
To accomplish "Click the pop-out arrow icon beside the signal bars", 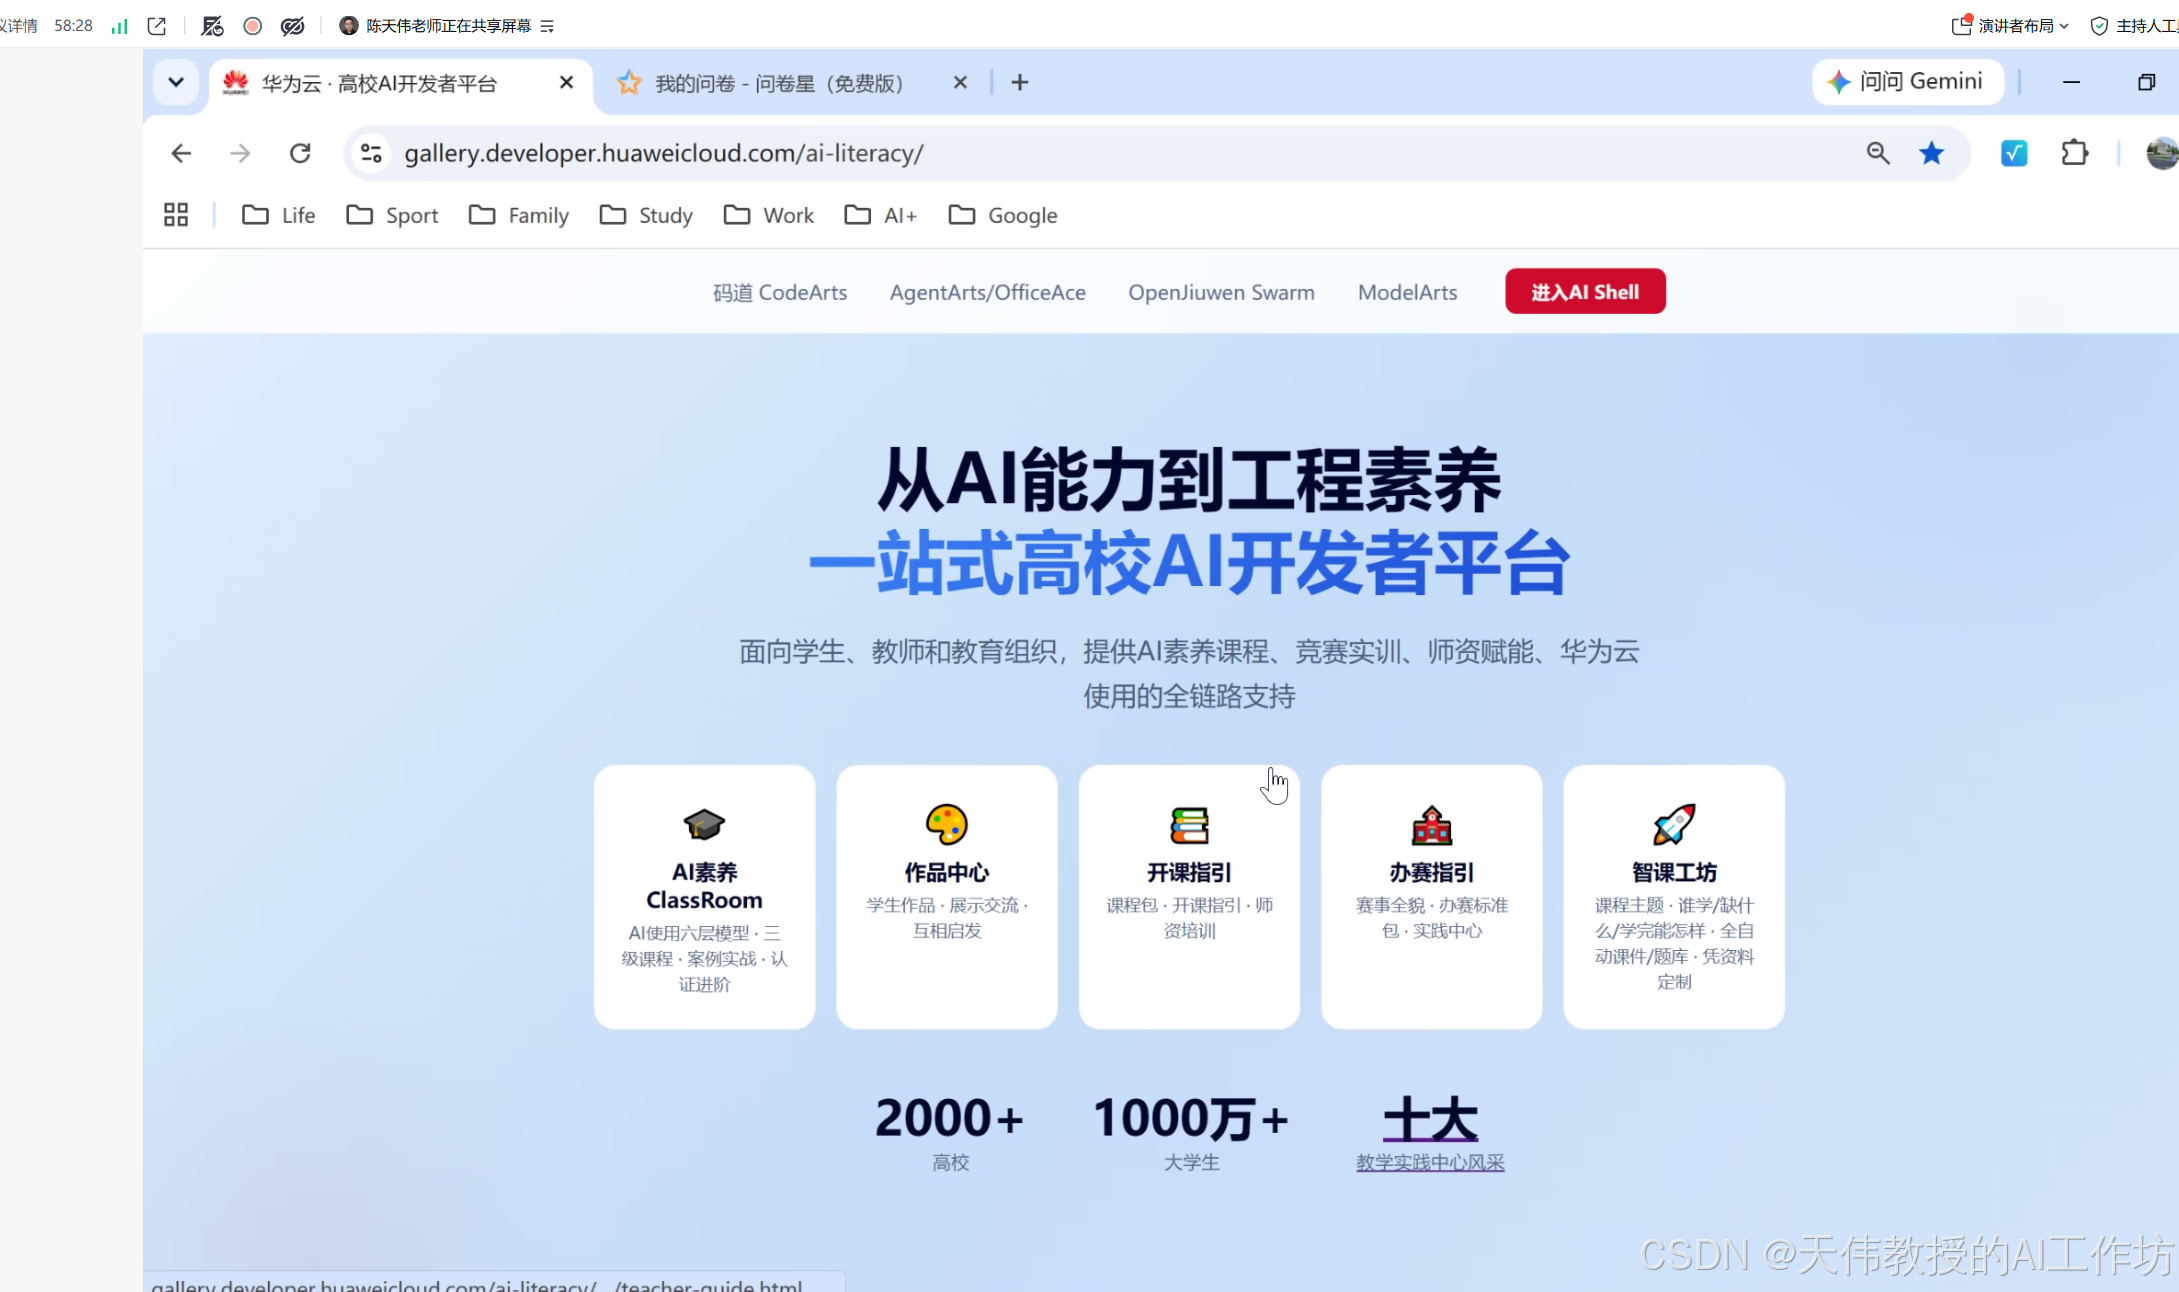I will [x=157, y=26].
